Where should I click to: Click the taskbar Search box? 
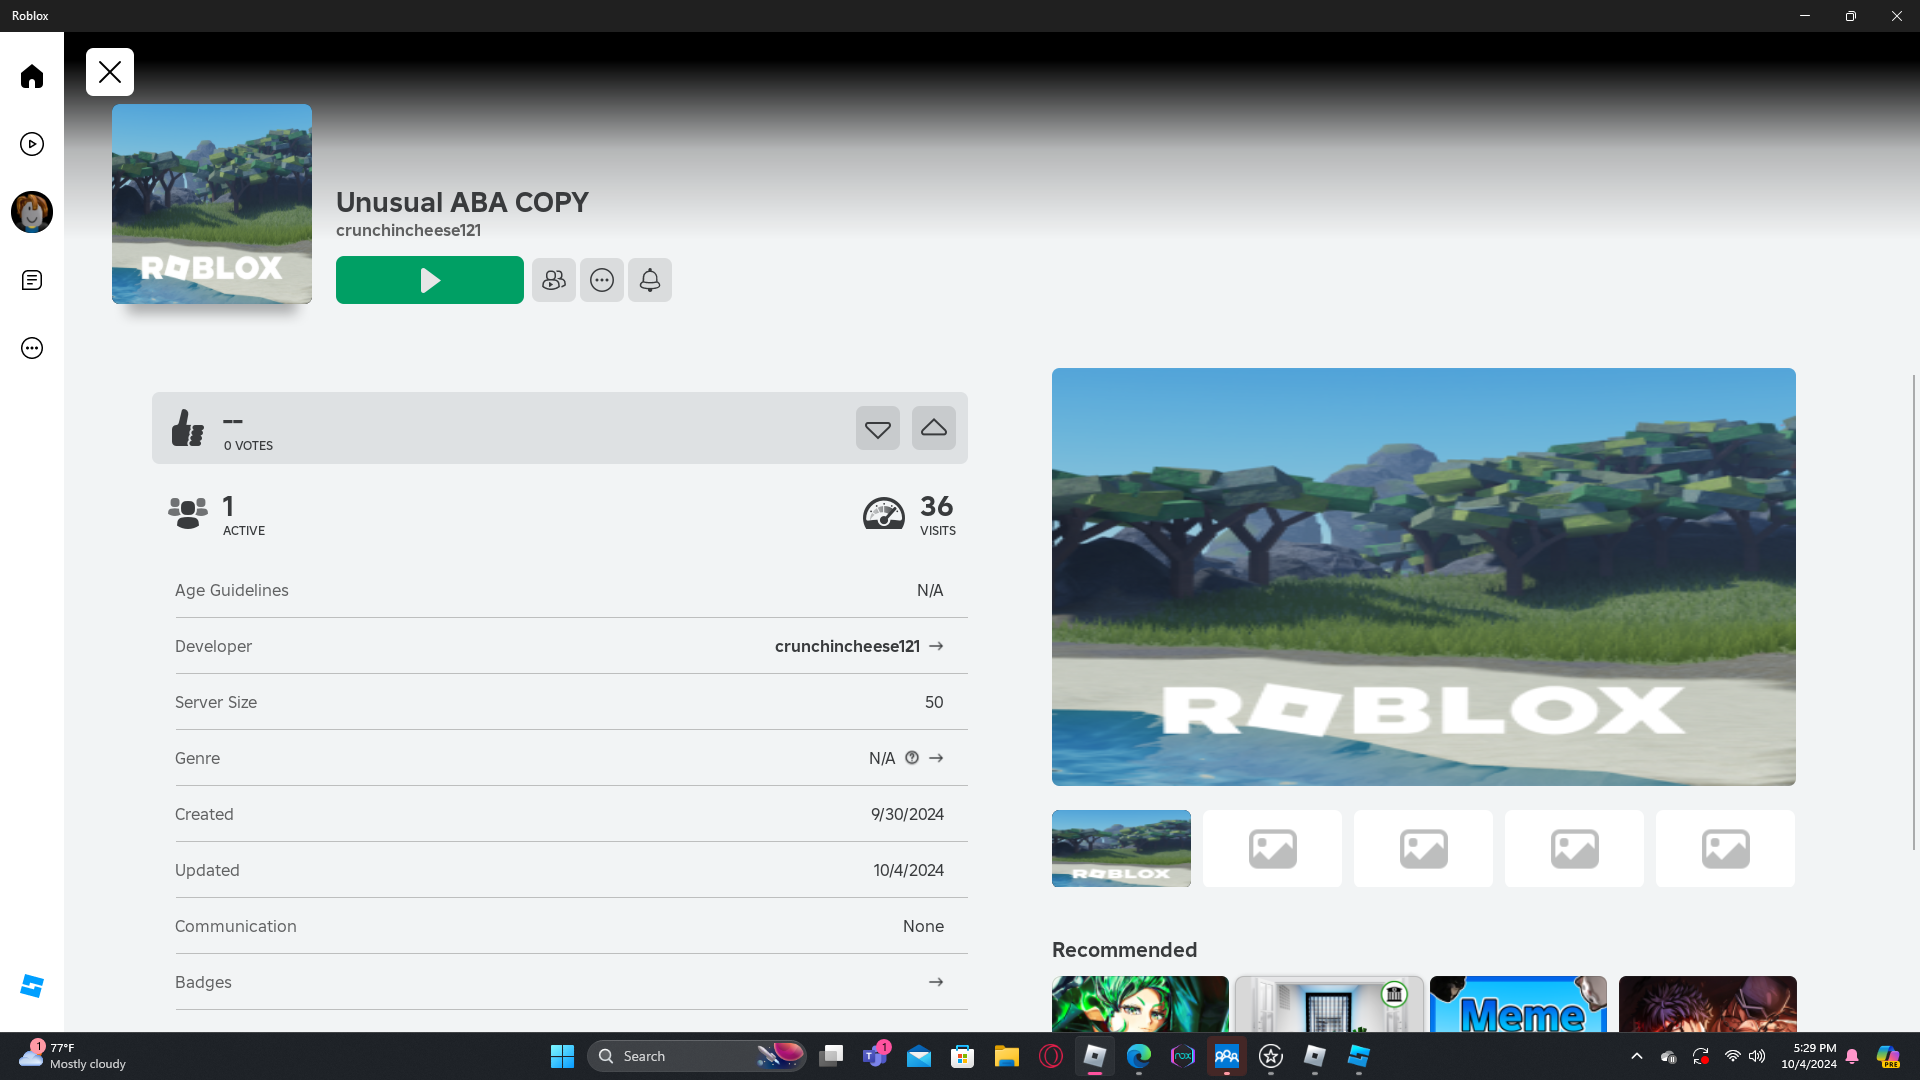[x=697, y=1056]
